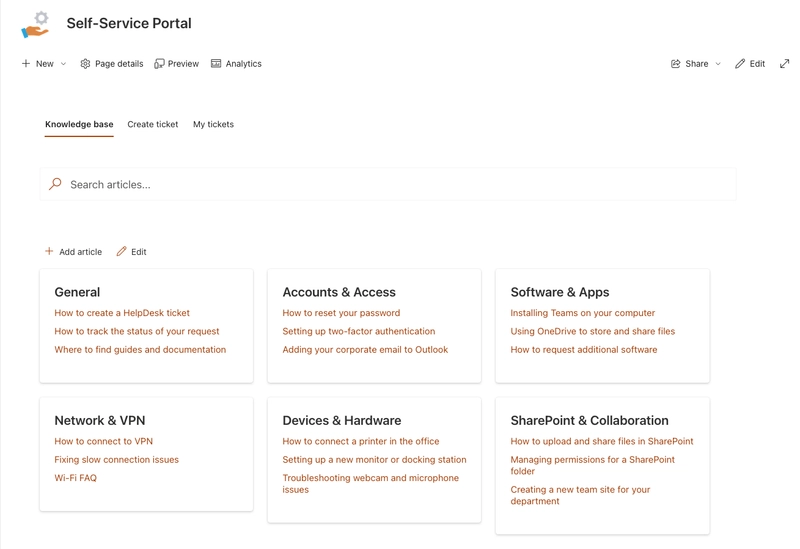This screenshot has height=549, width=800.
Task: Click Edit button above article cards
Action: coord(131,252)
